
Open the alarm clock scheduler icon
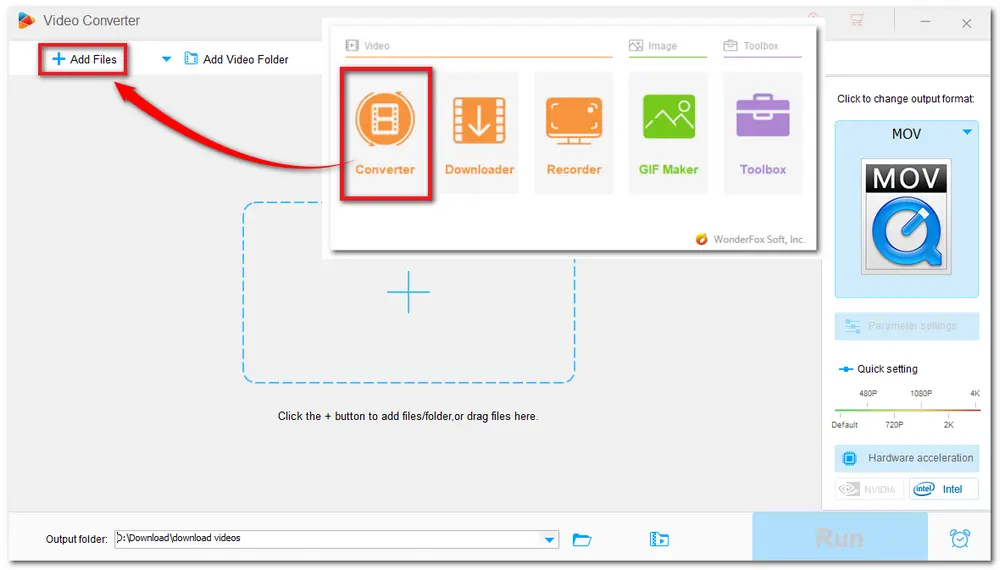pos(959,538)
